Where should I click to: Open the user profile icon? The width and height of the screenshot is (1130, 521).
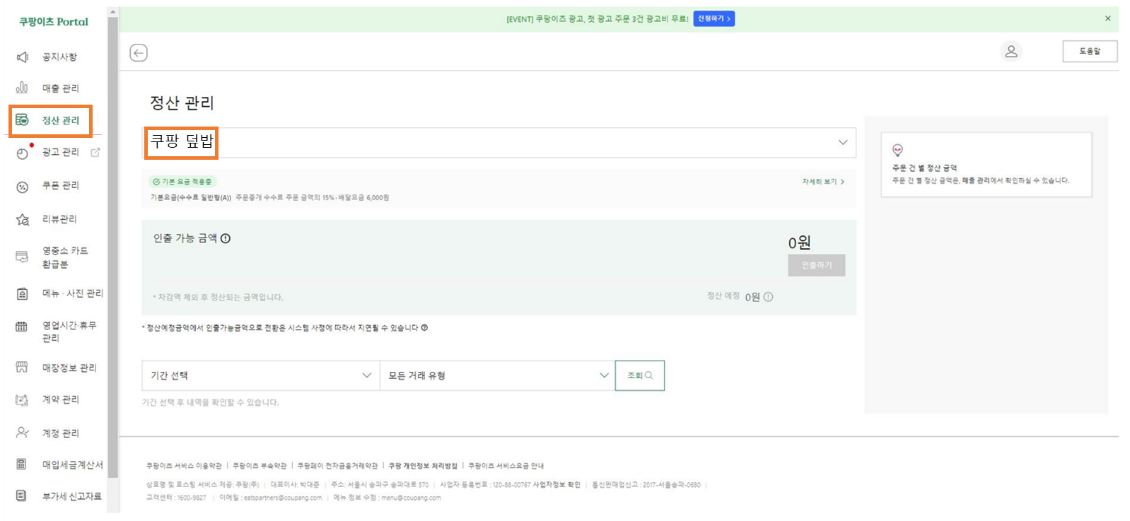click(x=1011, y=51)
